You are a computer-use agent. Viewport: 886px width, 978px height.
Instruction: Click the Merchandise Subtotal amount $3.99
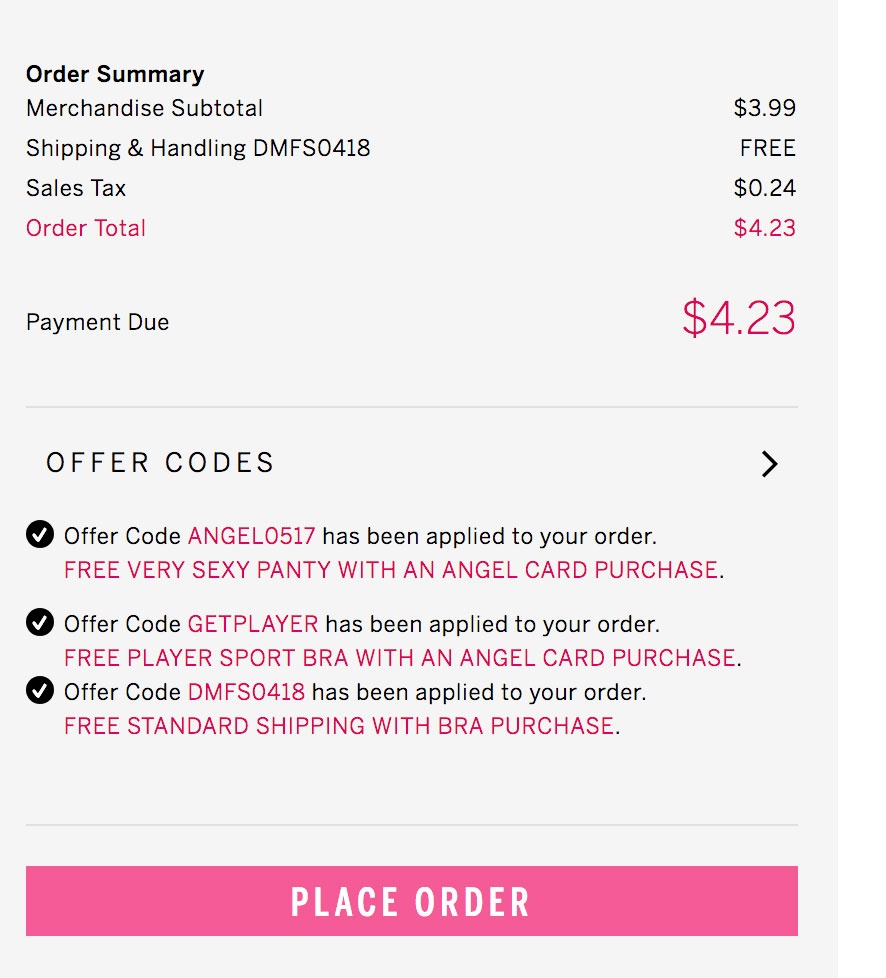click(x=765, y=108)
